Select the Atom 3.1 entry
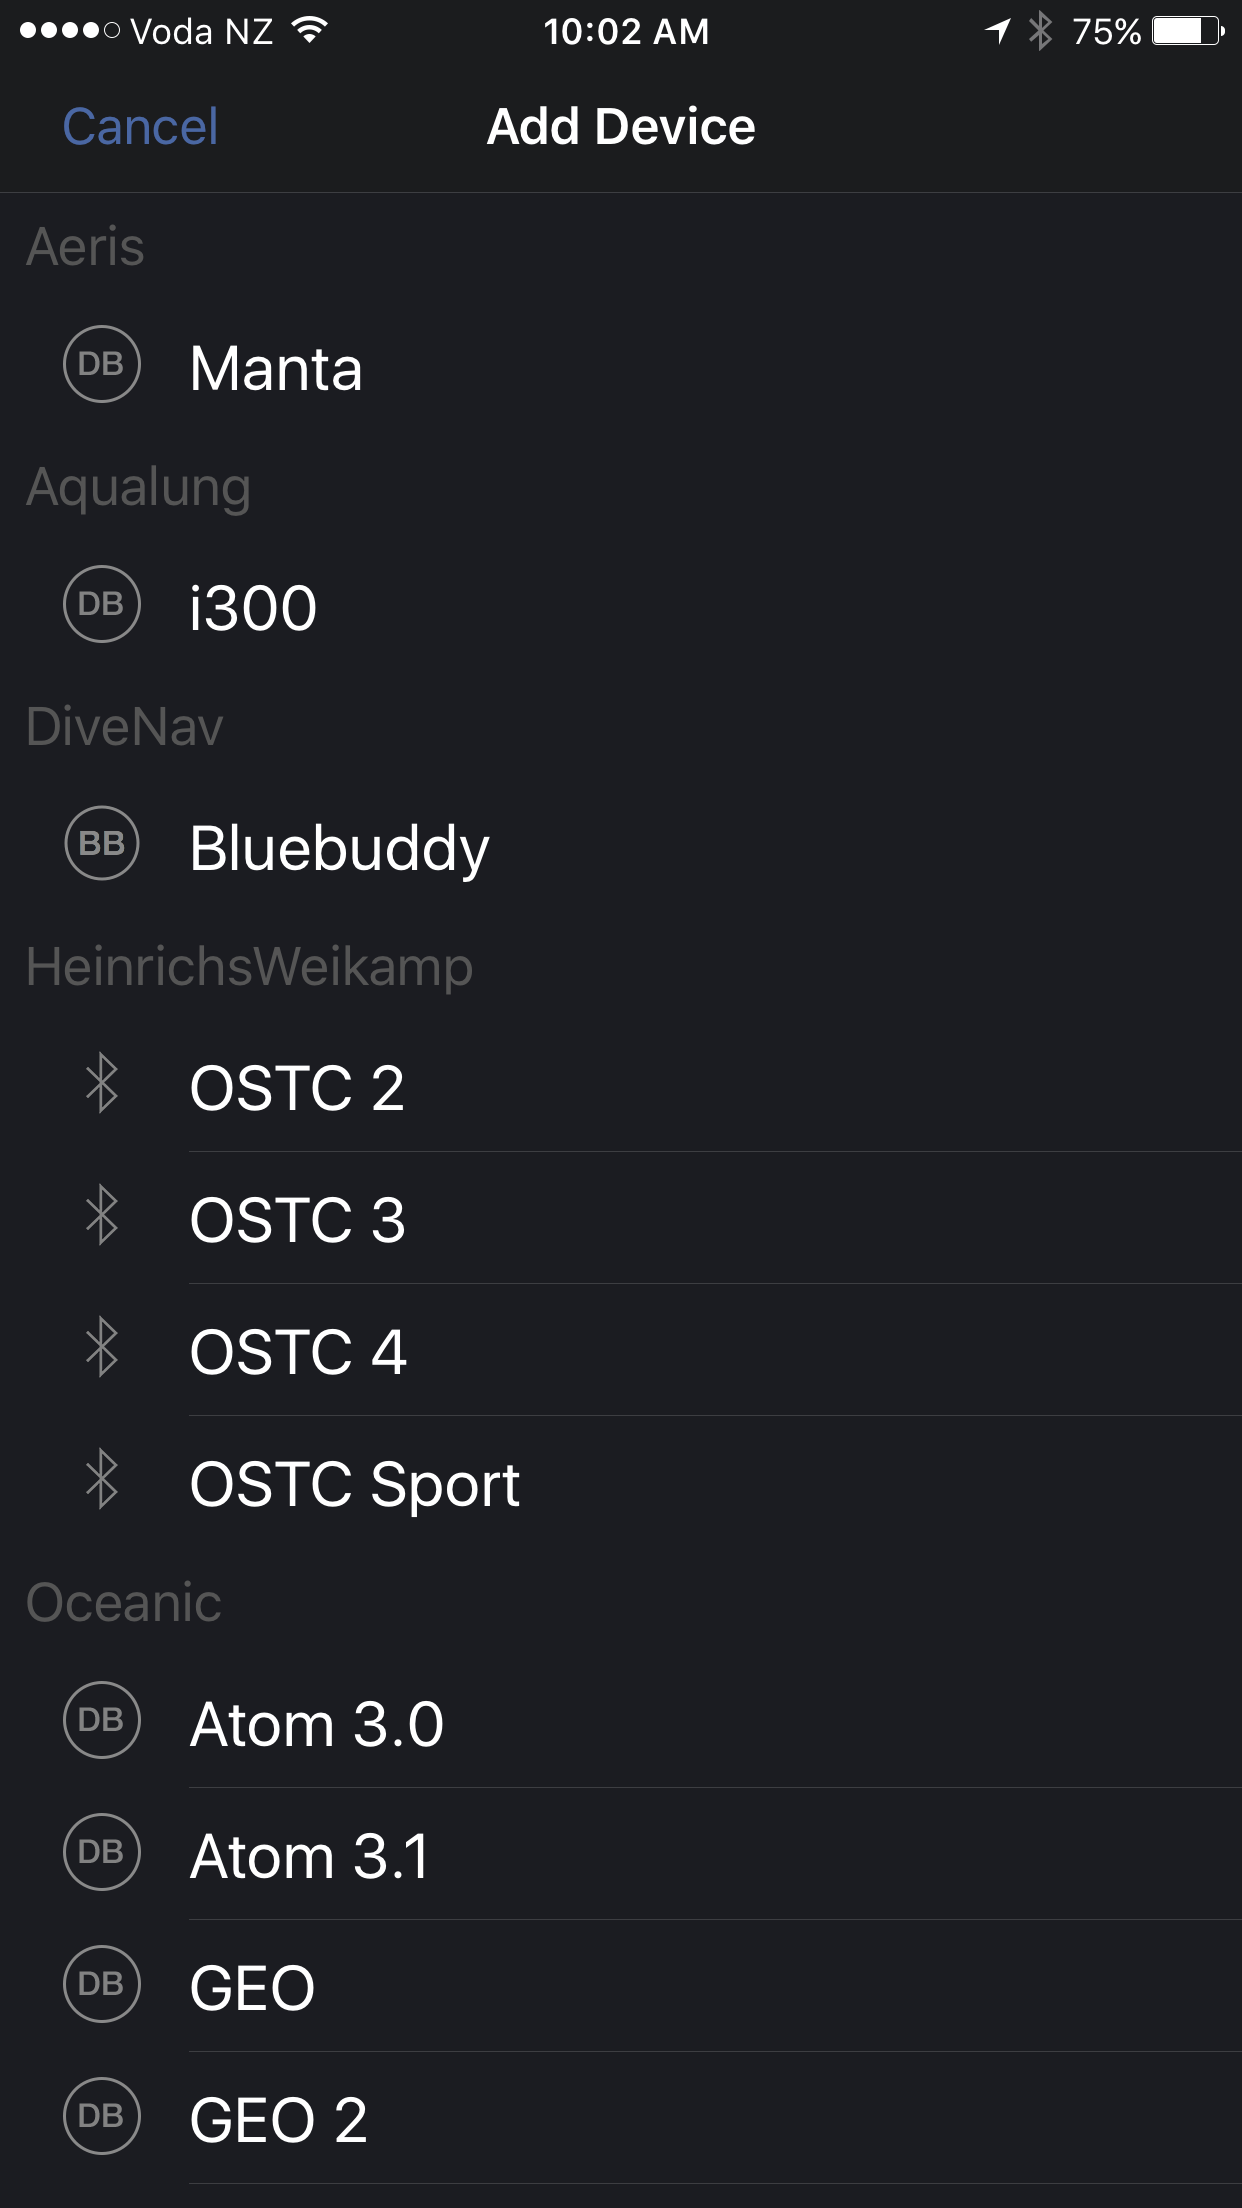1242x2208 pixels. [x=310, y=1856]
